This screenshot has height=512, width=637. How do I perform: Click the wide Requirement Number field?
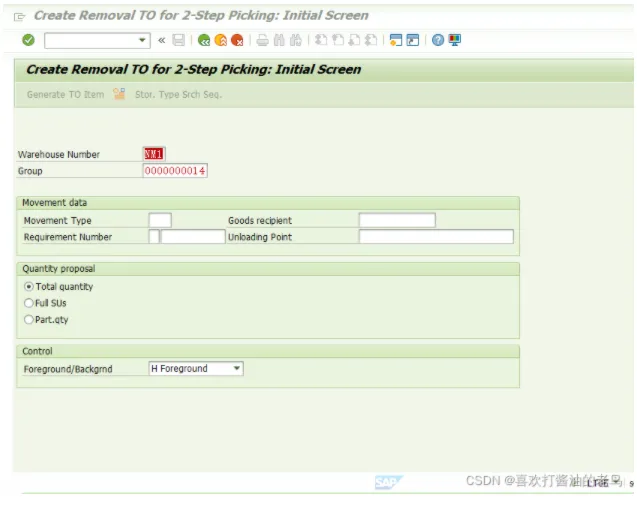pyautogui.click(x=193, y=236)
